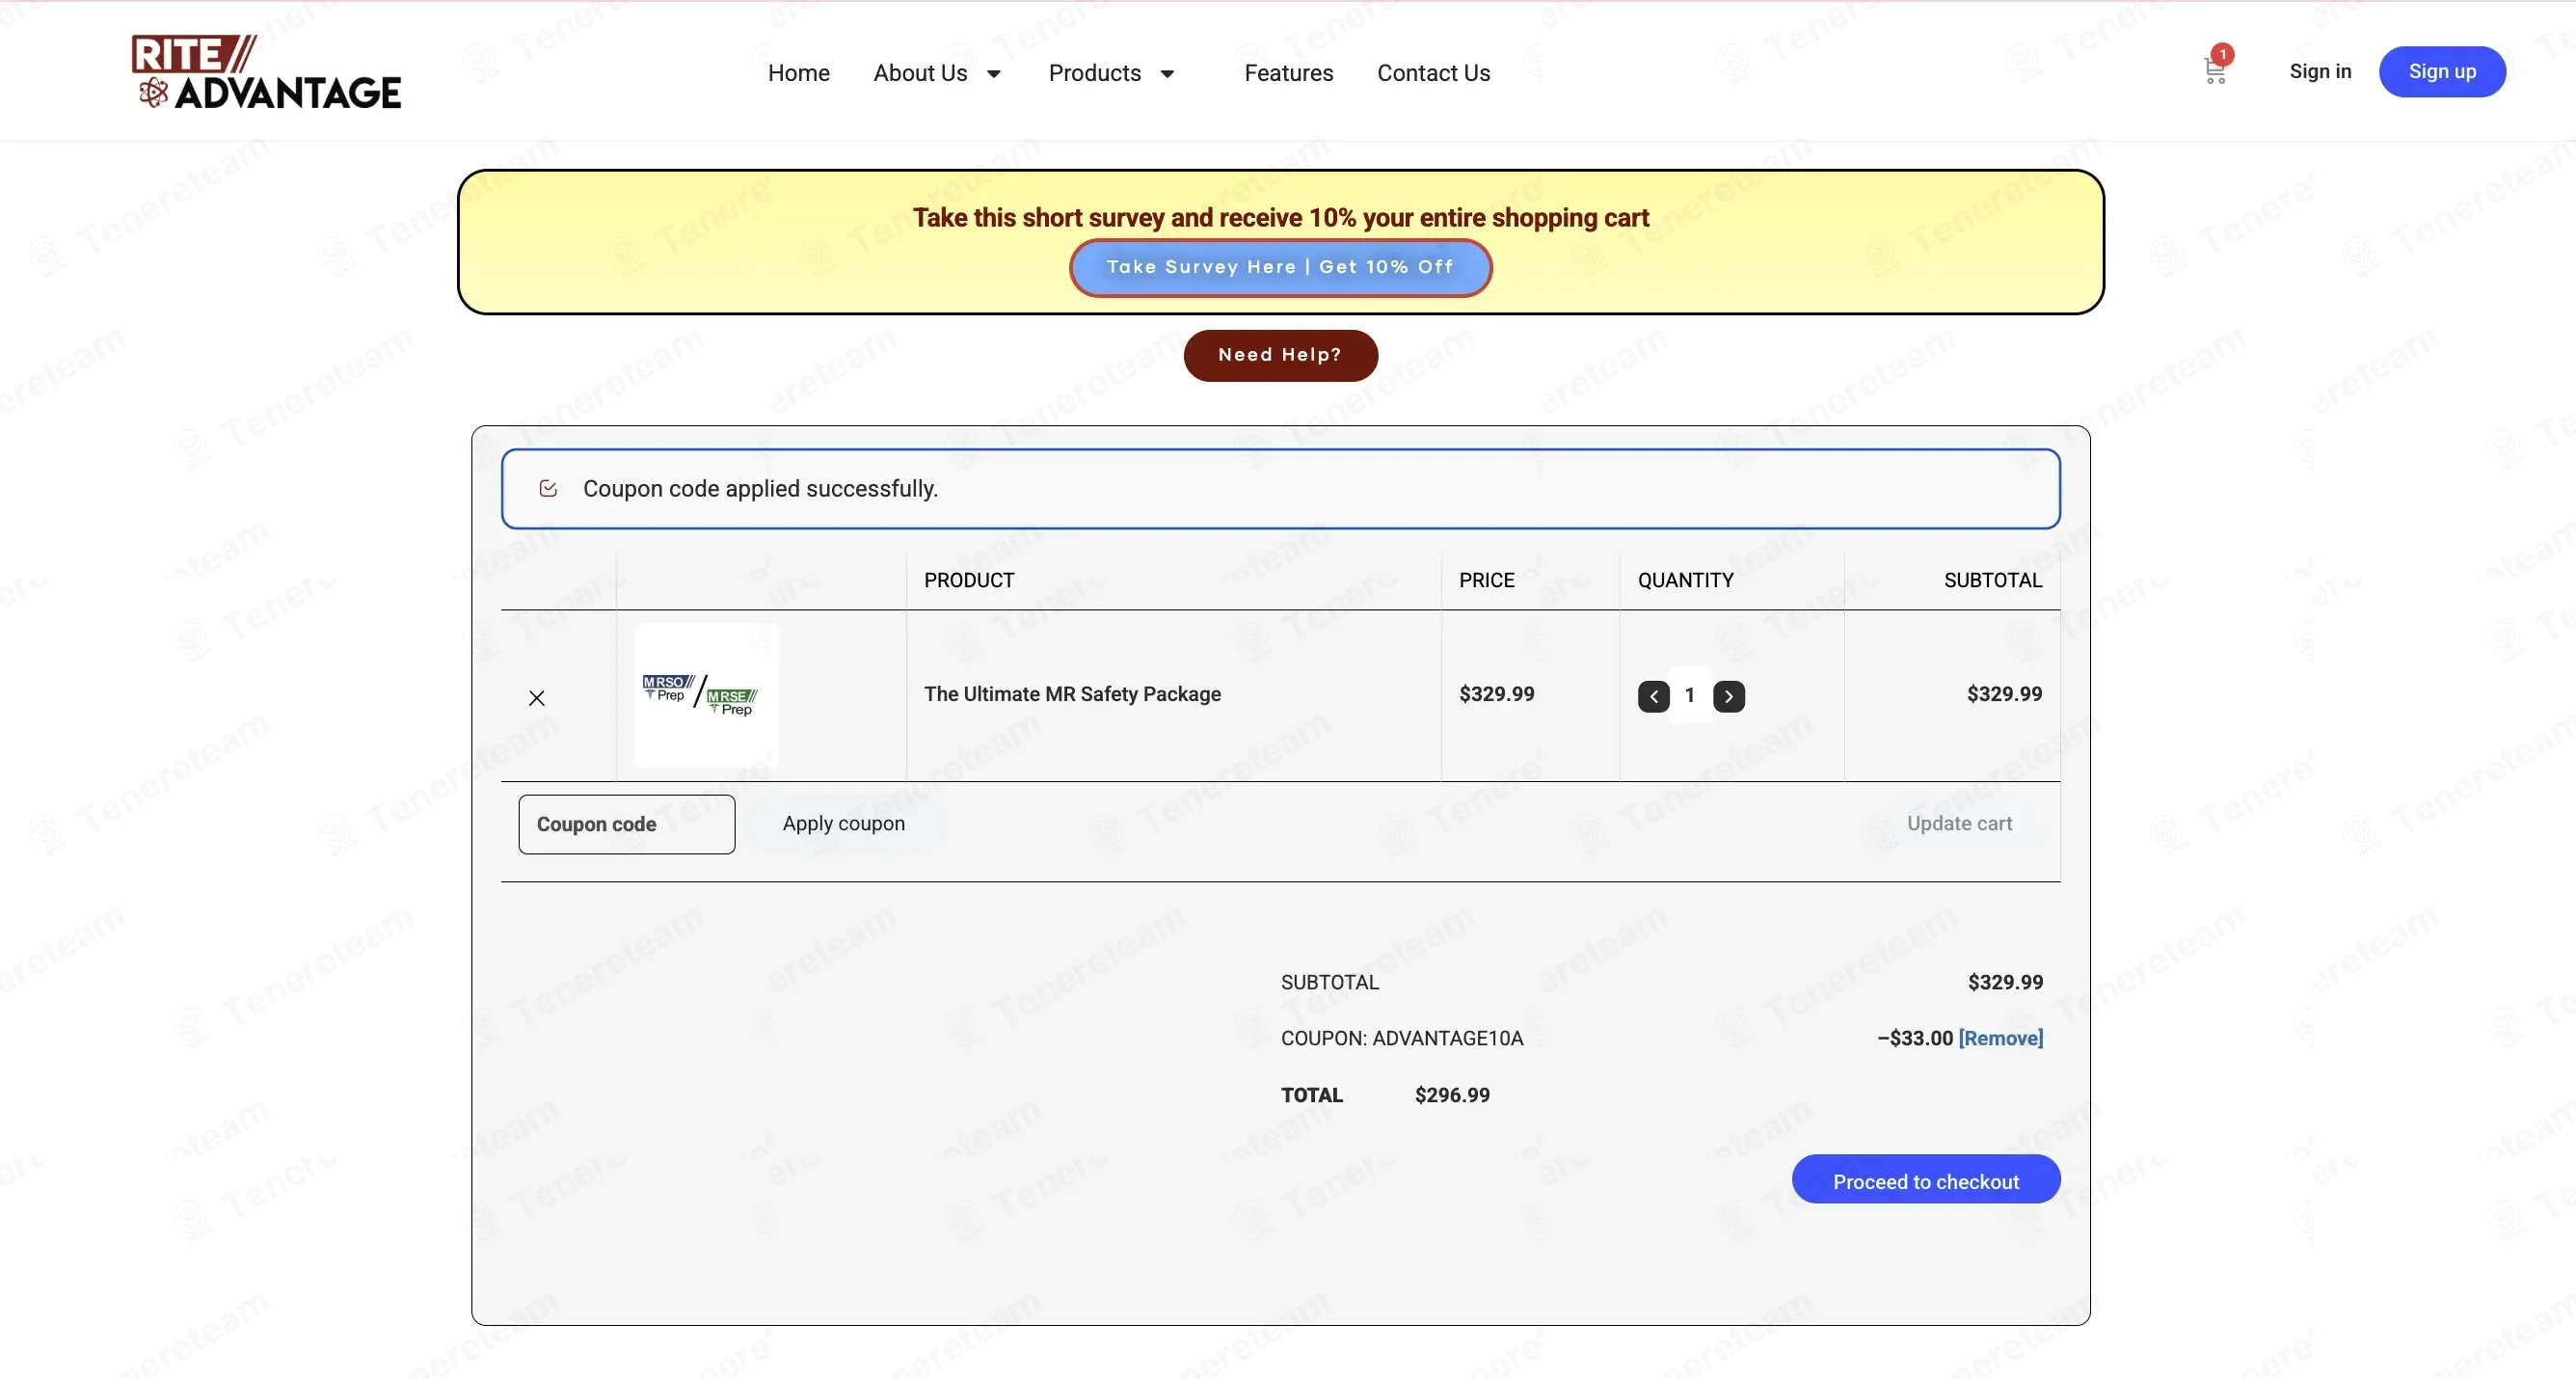Click the PRODUCT column header

pos(969,580)
